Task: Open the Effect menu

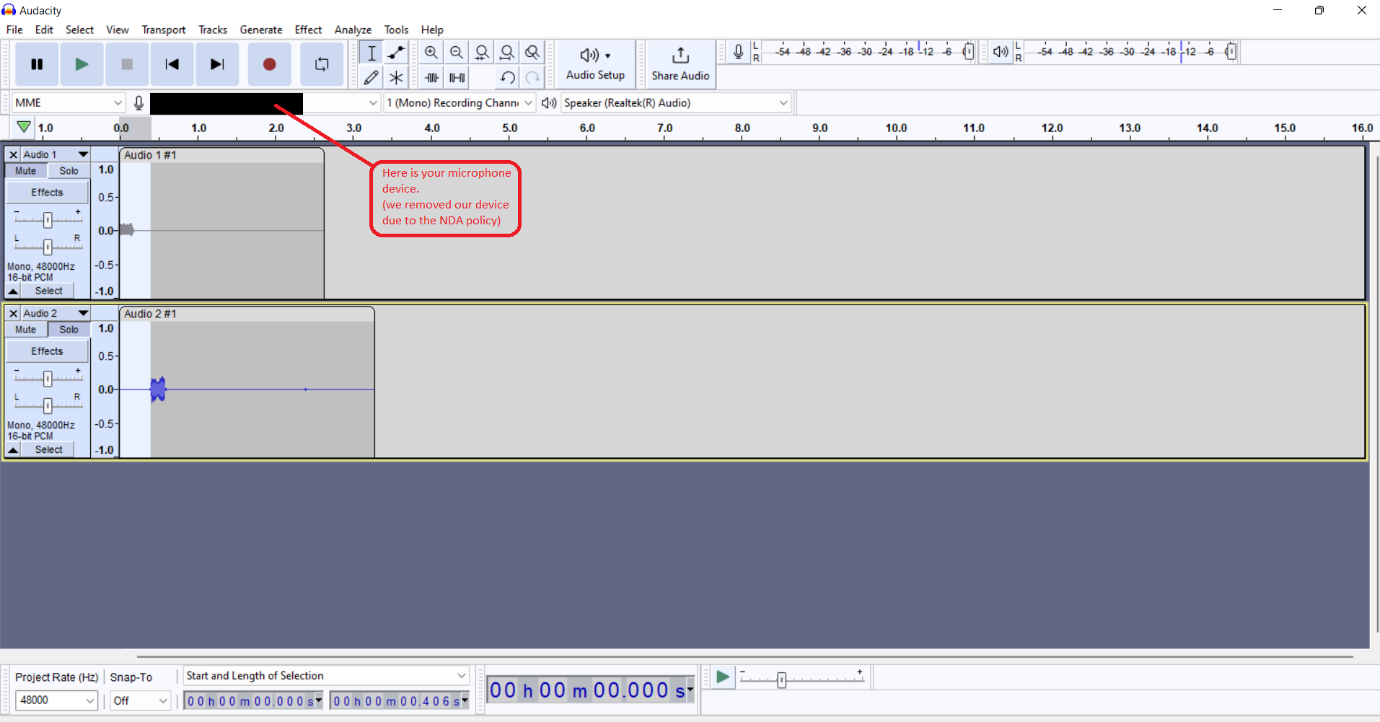Action: click(x=308, y=30)
